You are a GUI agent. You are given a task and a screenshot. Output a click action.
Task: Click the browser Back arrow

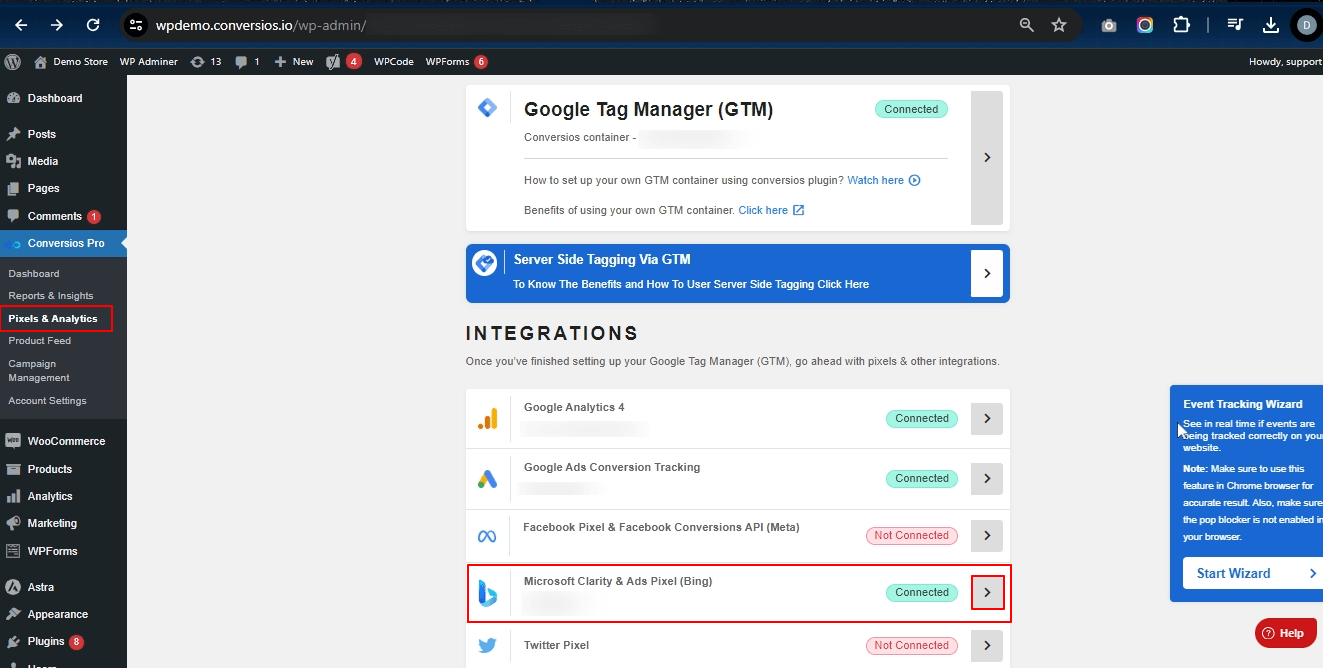point(21,25)
